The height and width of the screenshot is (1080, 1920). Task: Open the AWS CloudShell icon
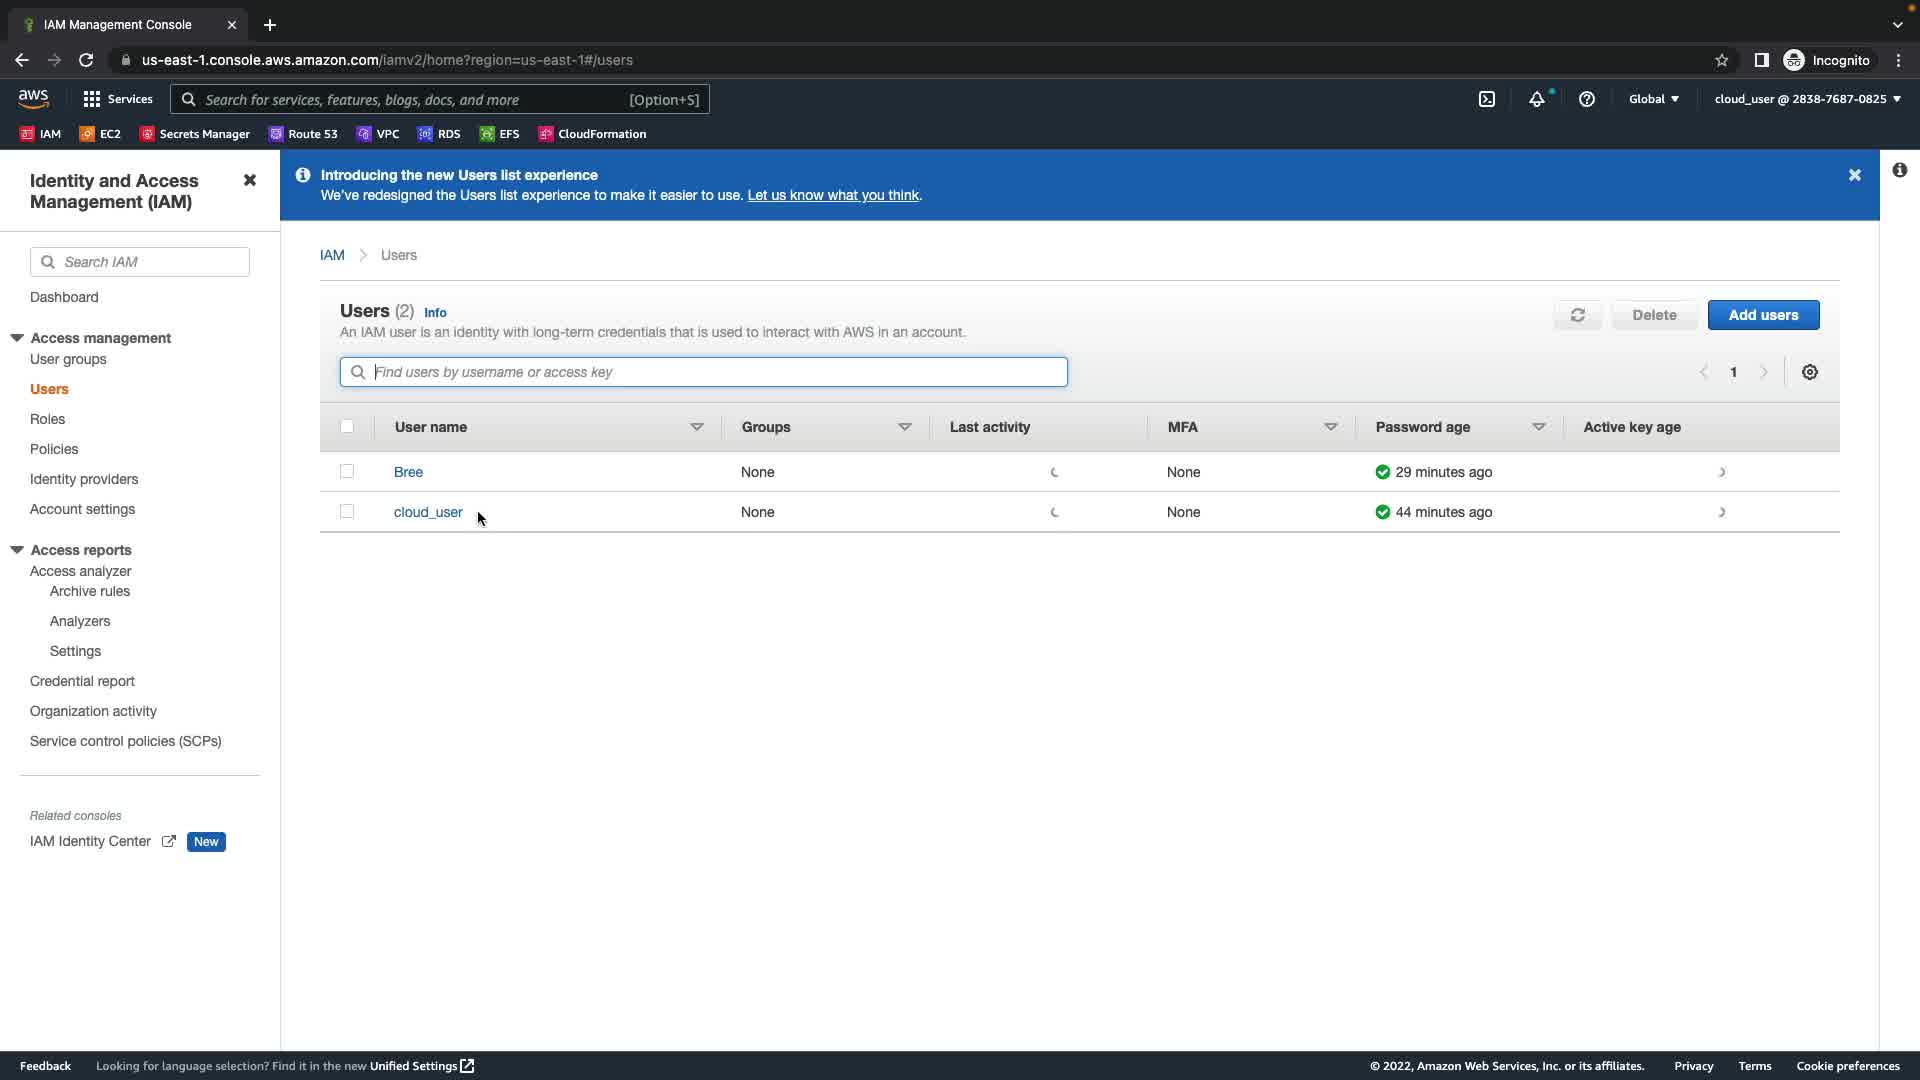[x=1487, y=99]
